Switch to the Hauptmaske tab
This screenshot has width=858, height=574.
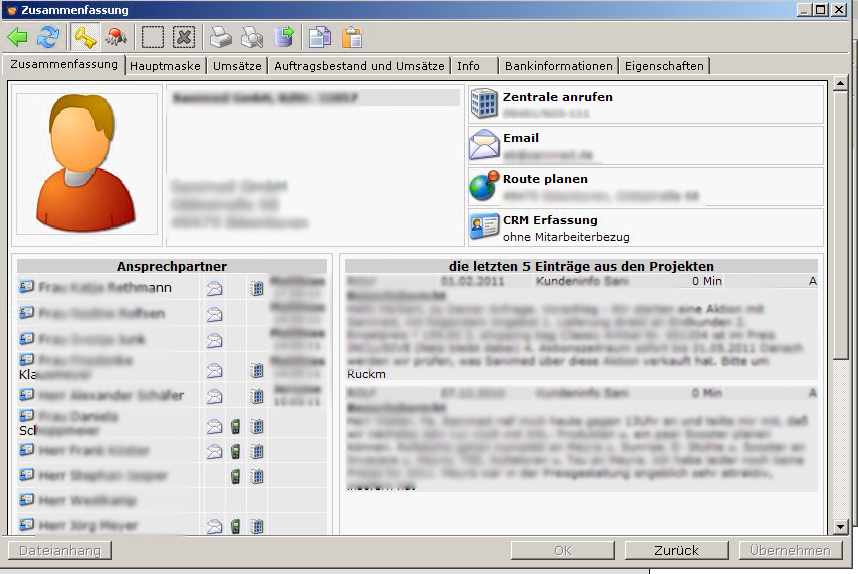[x=166, y=66]
